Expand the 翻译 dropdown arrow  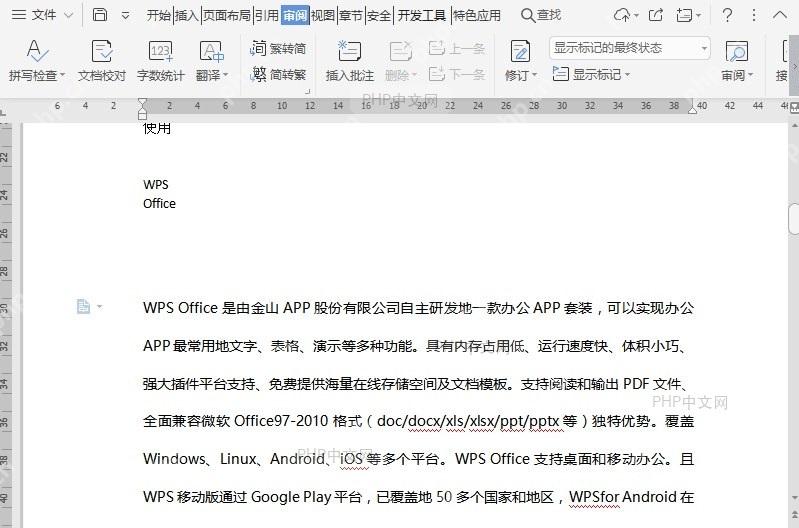pyautogui.click(x=225, y=75)
